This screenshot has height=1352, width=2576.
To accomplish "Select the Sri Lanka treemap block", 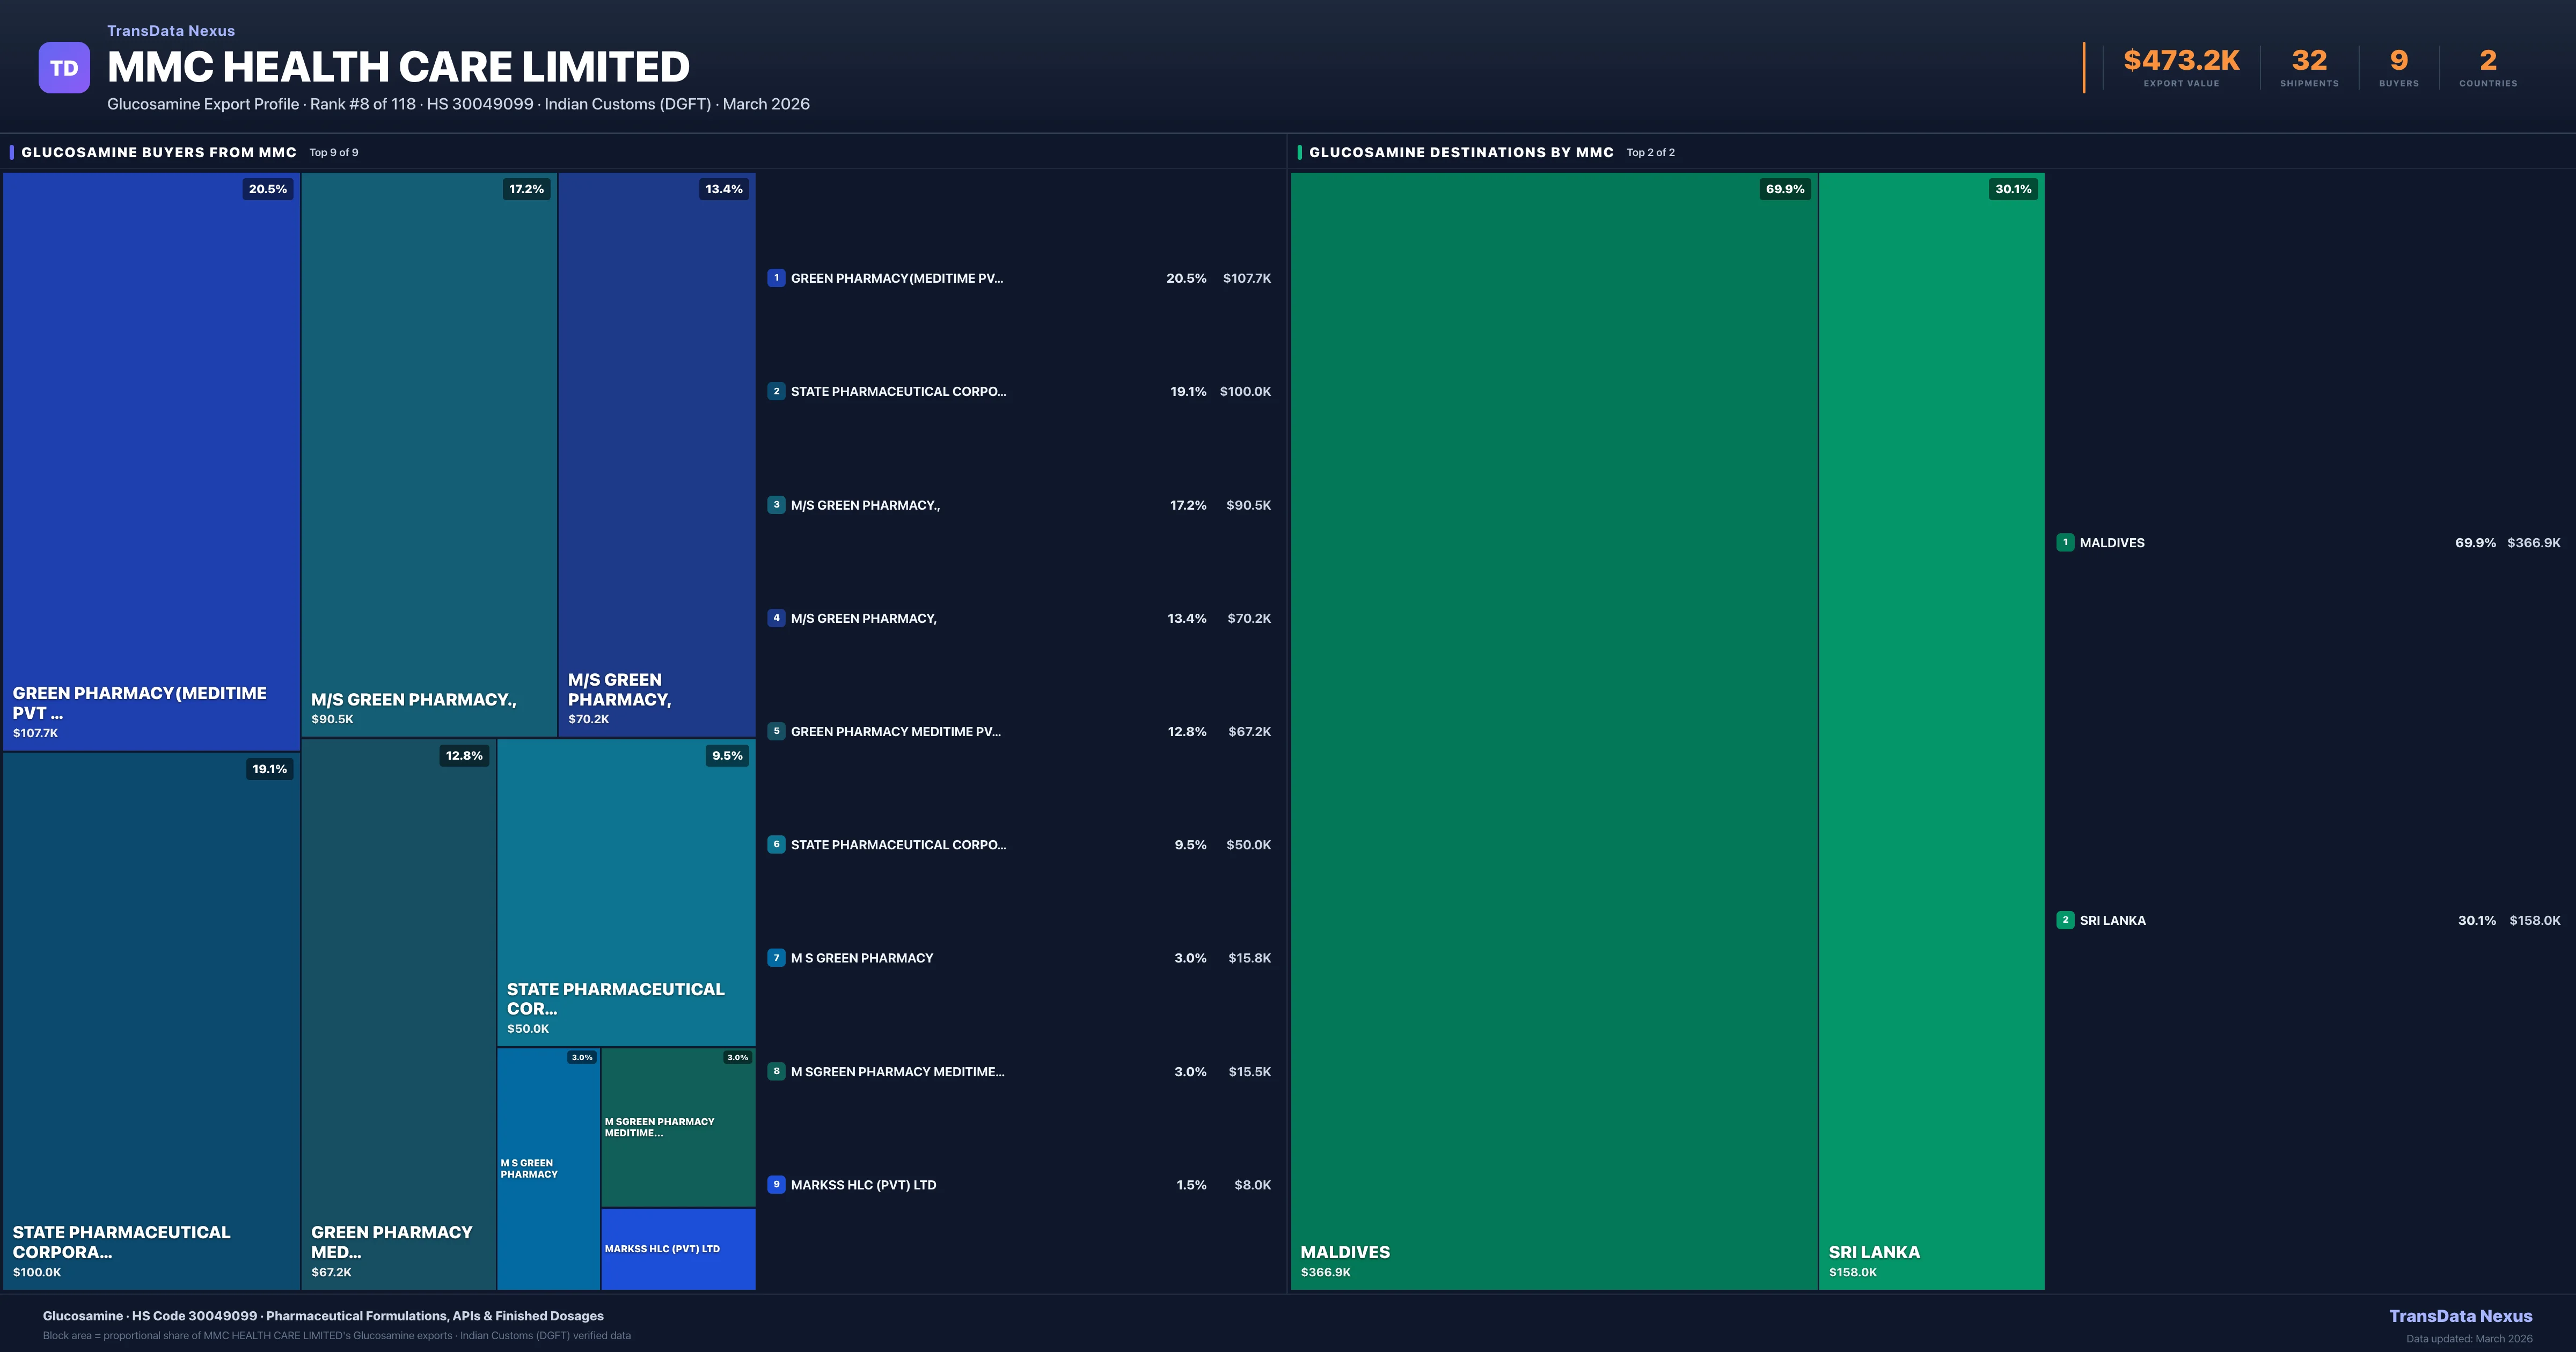I will click(1931, 730).
